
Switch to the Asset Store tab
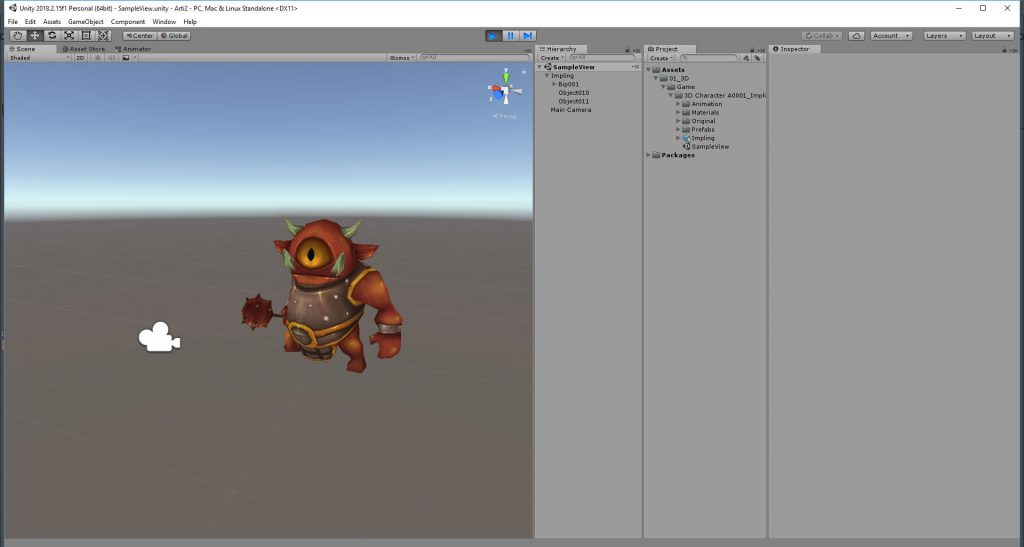pyautogui.click(x=84, y=49)
